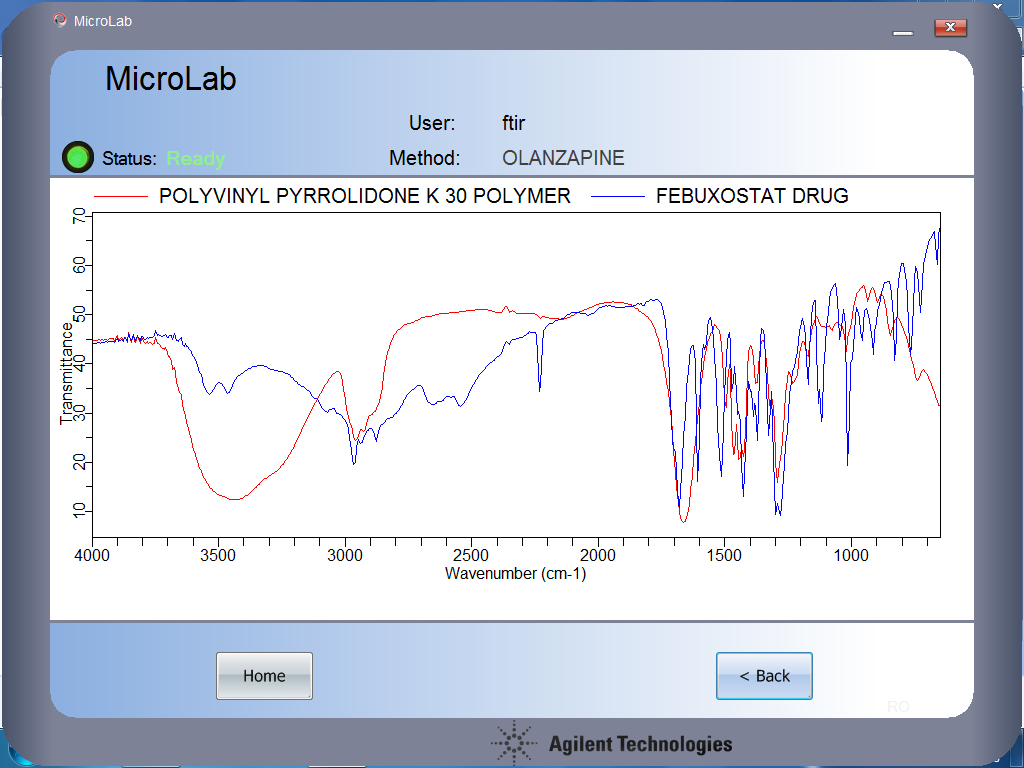Viewport: 1024px width, 768px height.
Task: Select the POLYVINYL PYRROLIDONE K 30 POLYMER legend label
Action: click(x=365, y=197)
